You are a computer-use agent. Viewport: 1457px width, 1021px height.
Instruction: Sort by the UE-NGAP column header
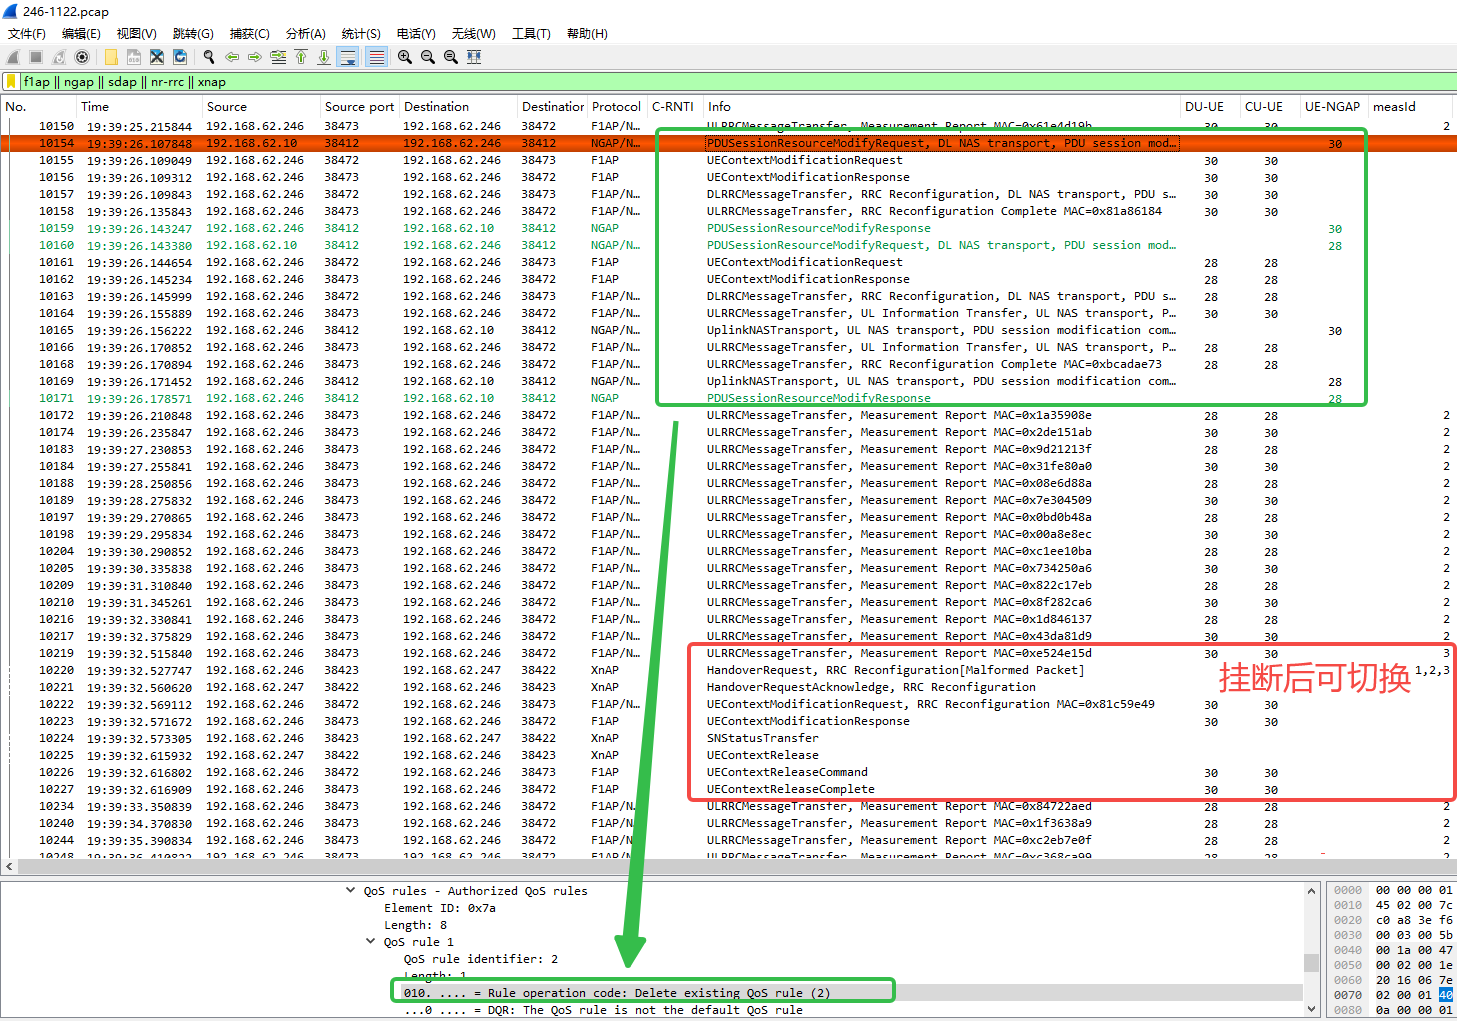(x=1332, y=107)
